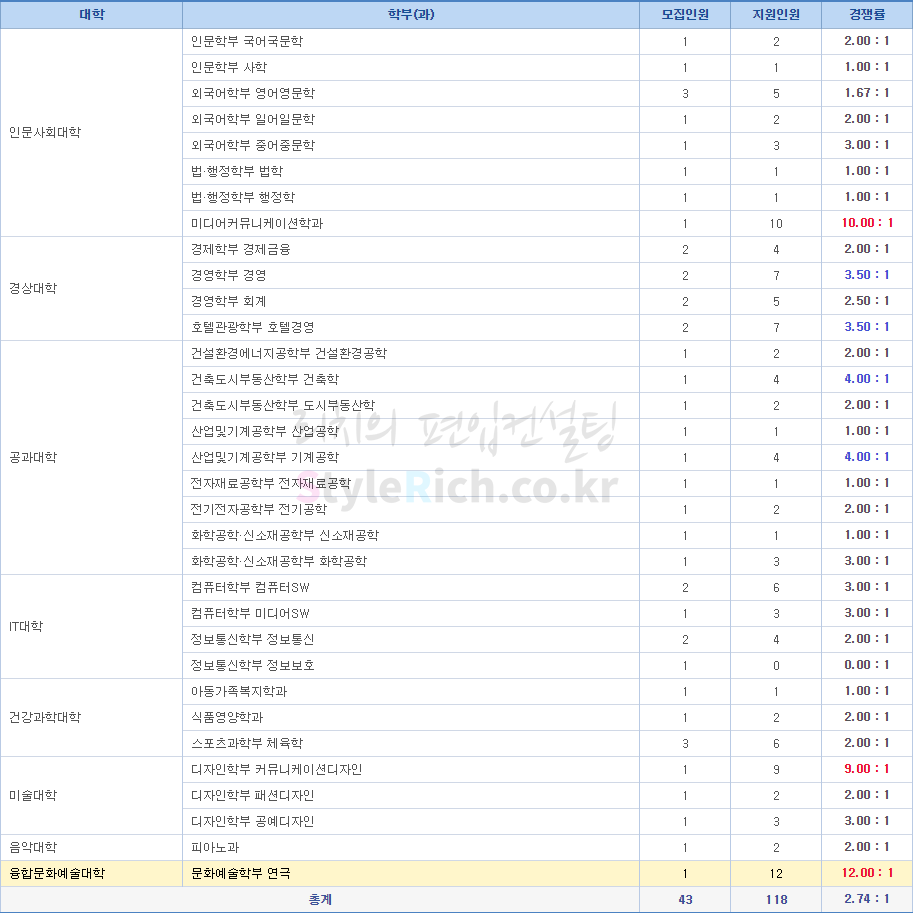
Task: Select the IT대학 cell
Action: [91, 627]
